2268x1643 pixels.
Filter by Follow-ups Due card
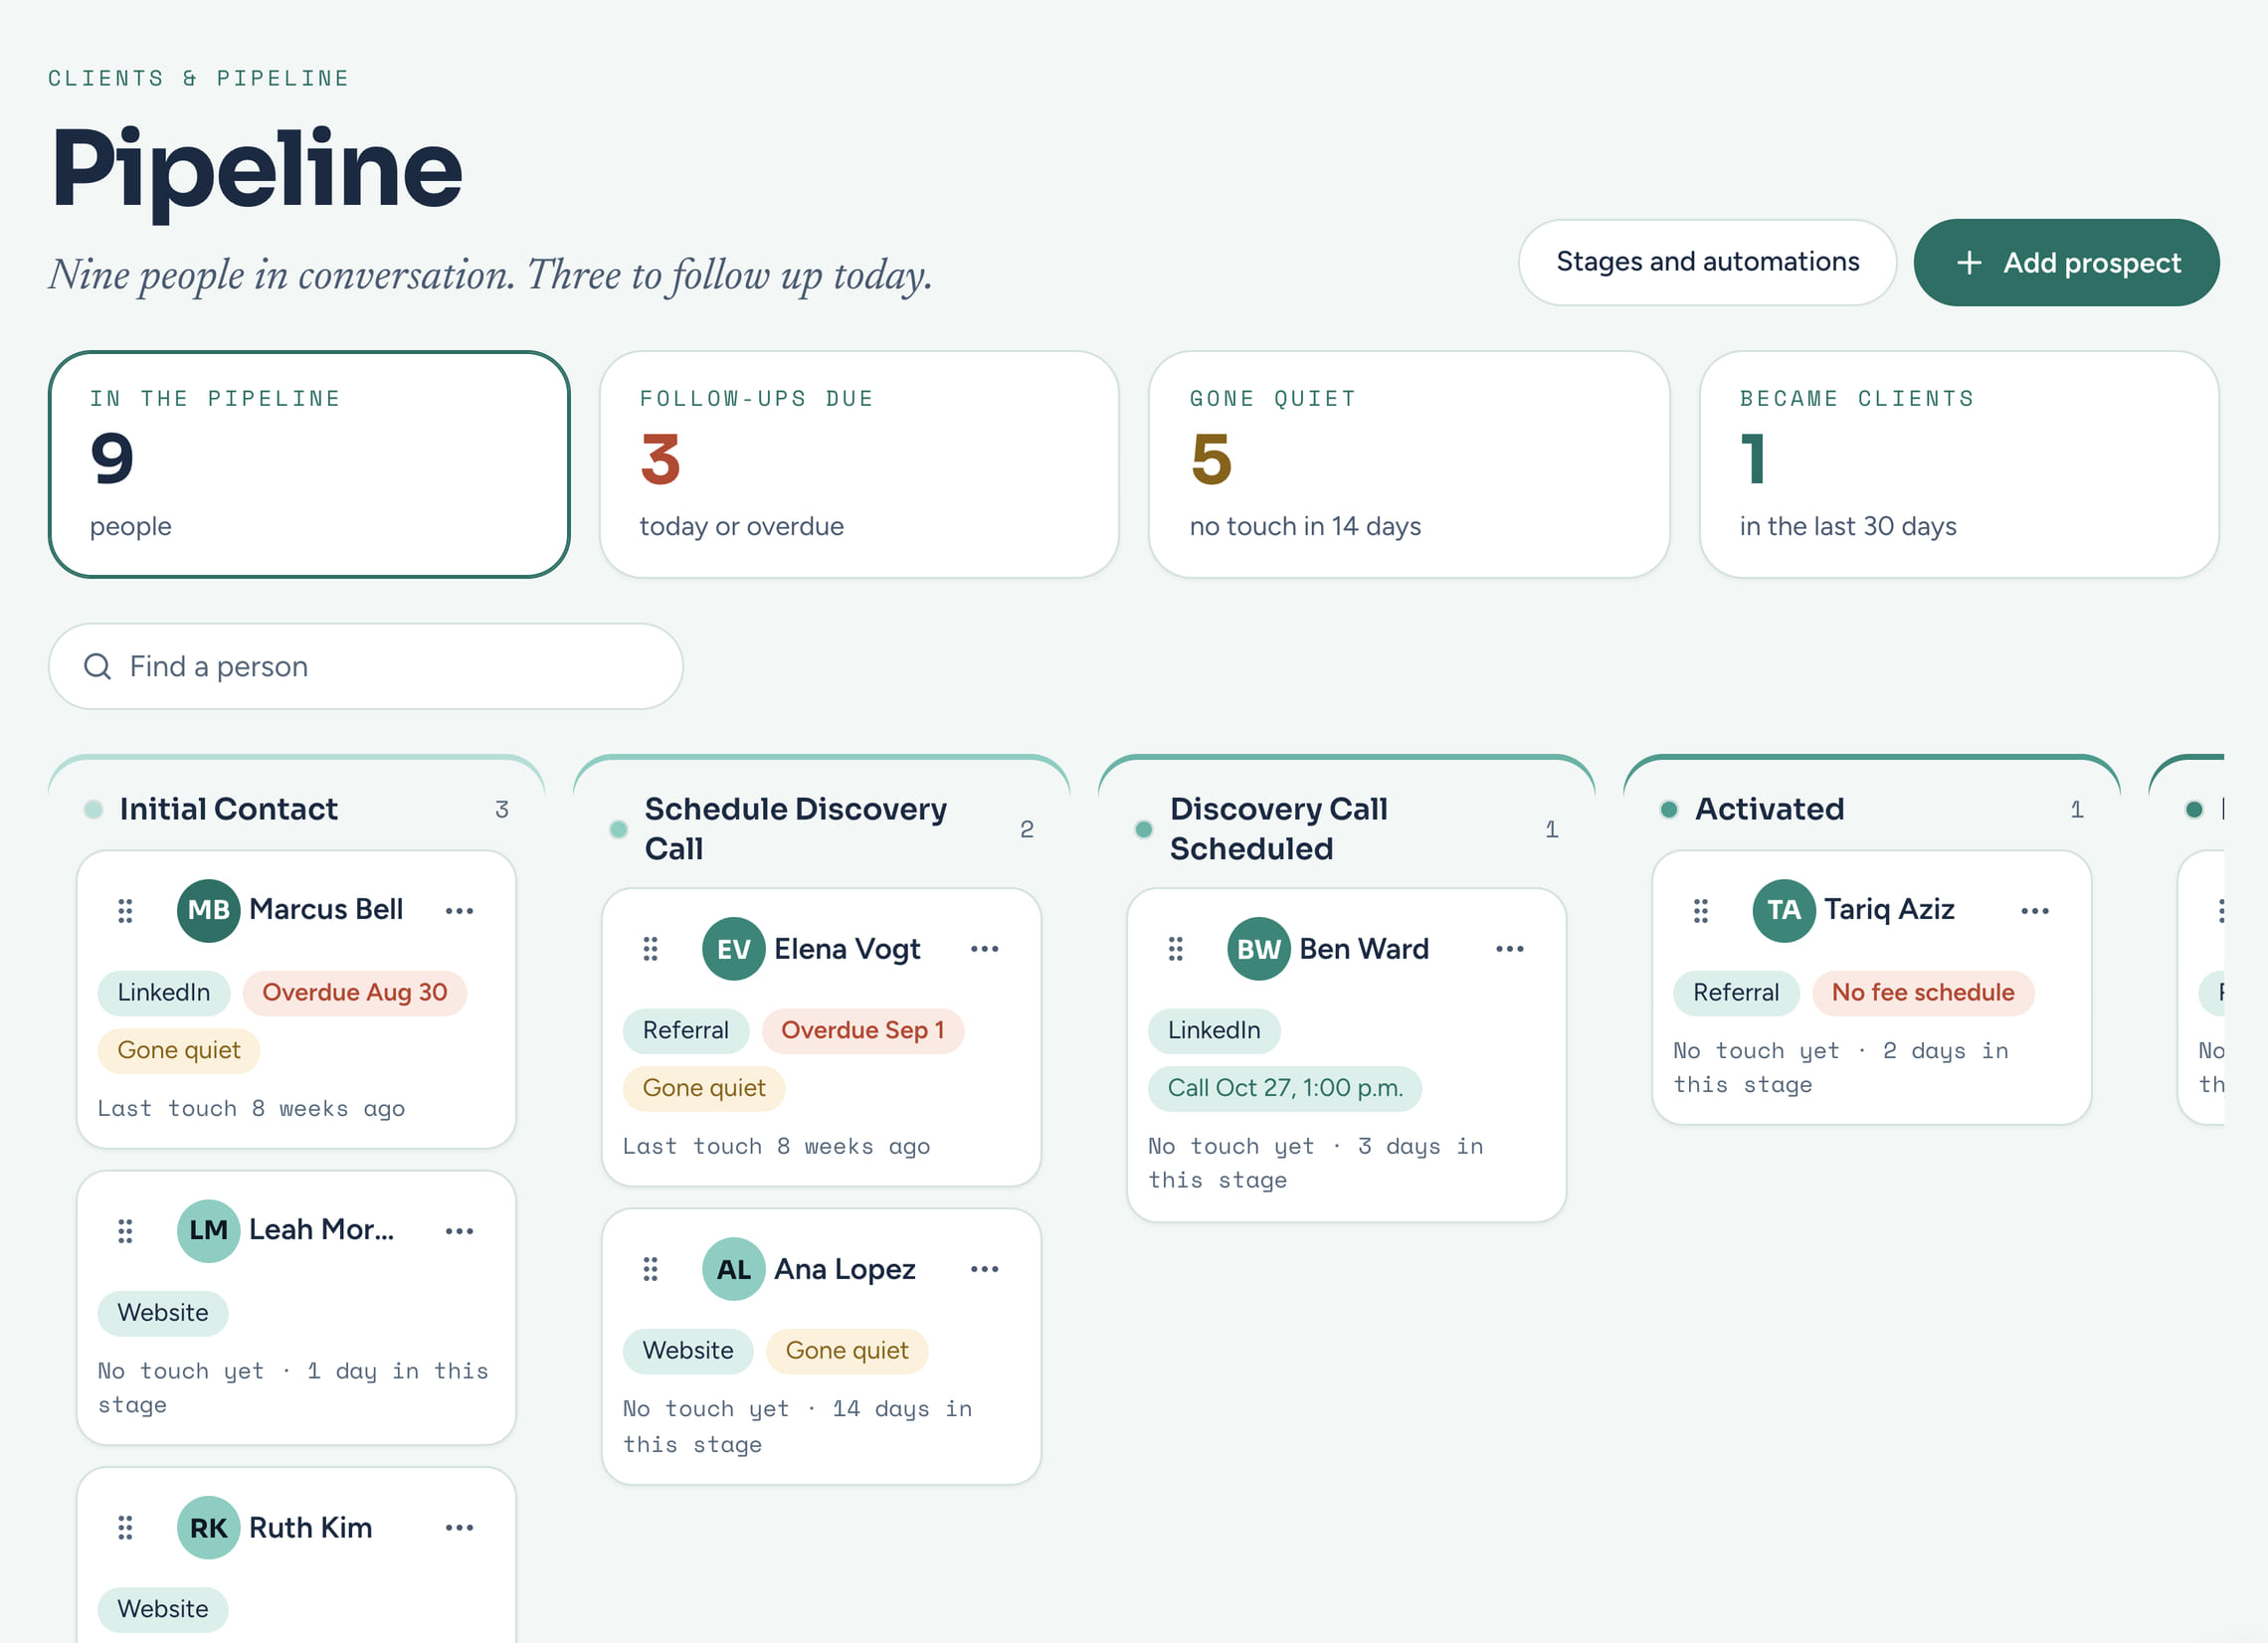tap(859, 464)
